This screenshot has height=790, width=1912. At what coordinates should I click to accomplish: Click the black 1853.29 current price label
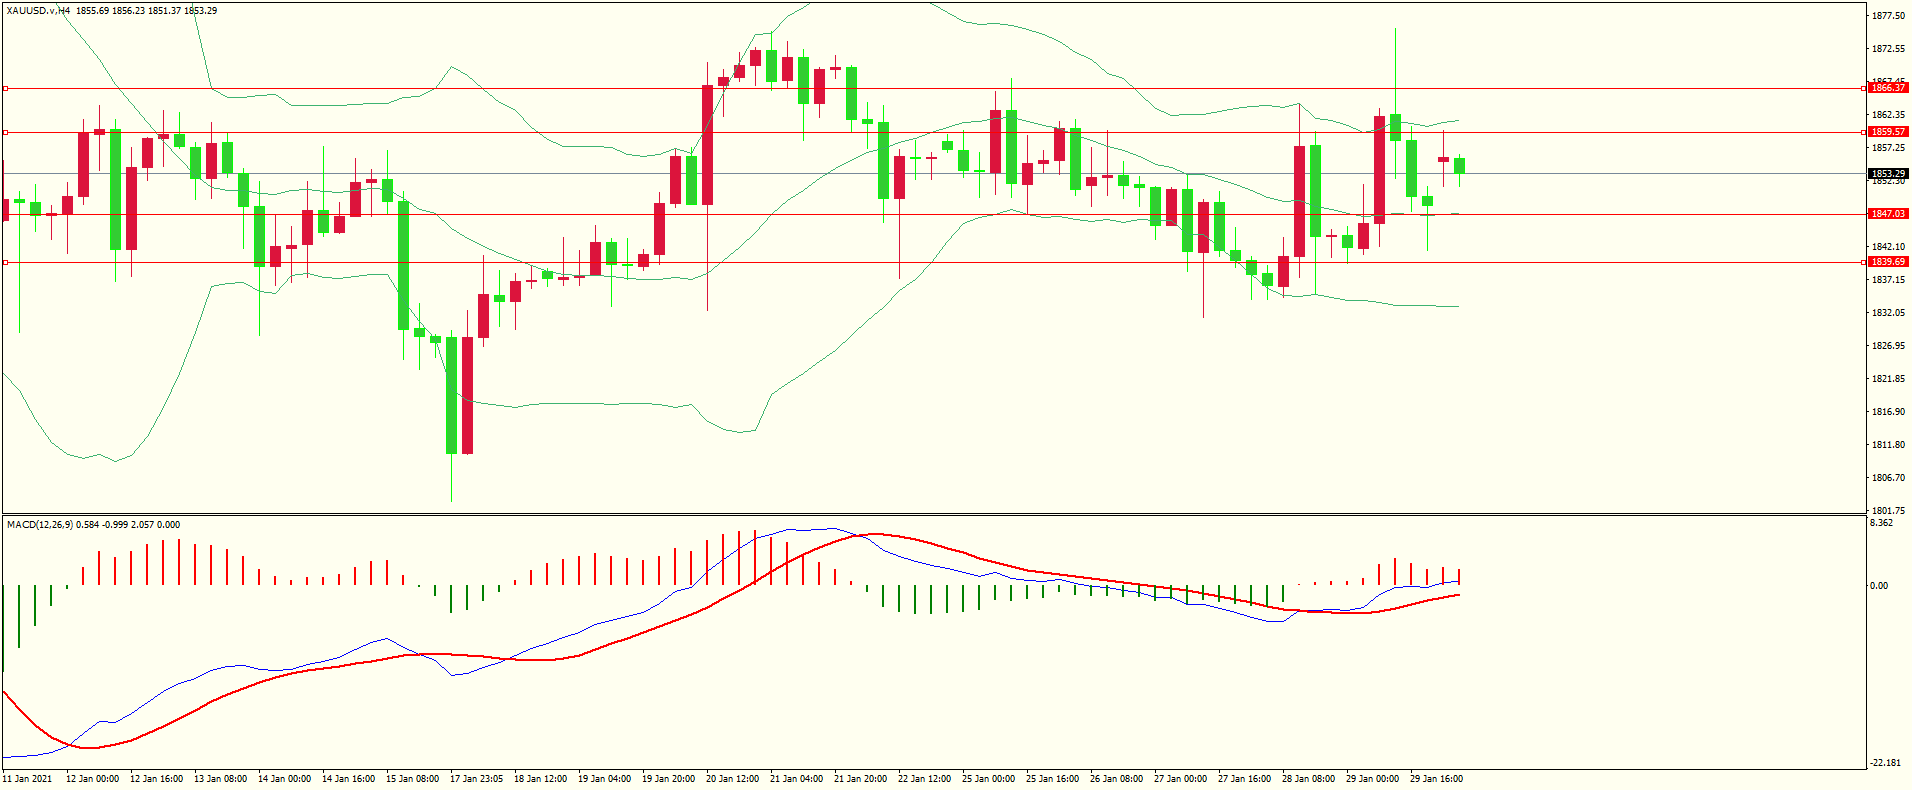[1888, 174]
